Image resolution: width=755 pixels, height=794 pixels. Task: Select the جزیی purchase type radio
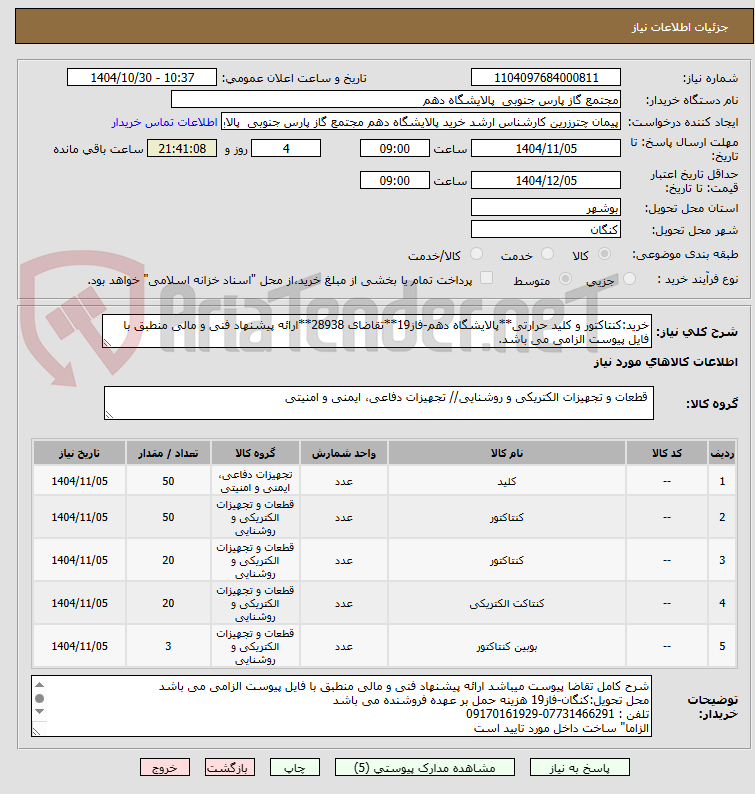click(x=629, y=279)
